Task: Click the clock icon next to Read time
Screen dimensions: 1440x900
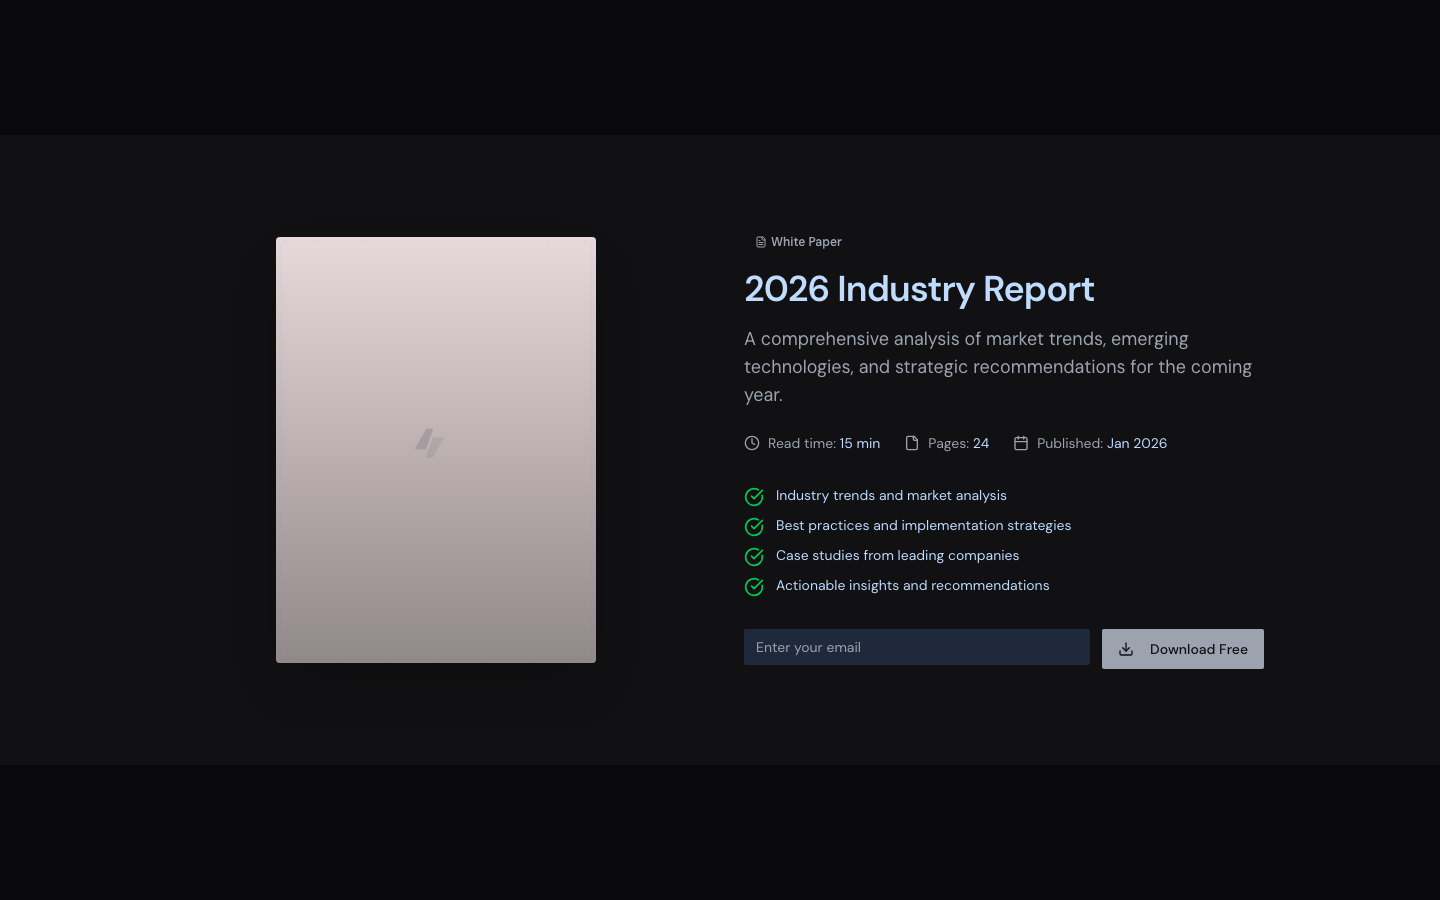Action: (x=752, y=443)
